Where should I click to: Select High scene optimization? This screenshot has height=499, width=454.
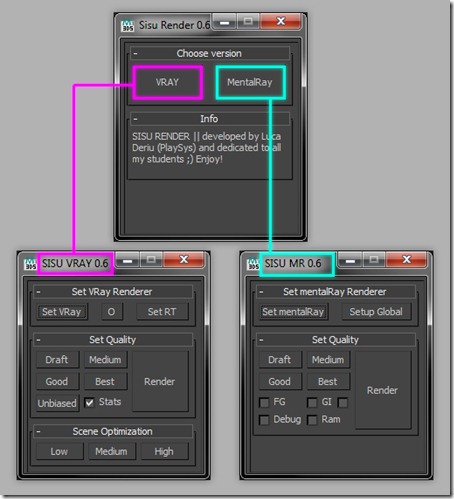tap(164, 452)
